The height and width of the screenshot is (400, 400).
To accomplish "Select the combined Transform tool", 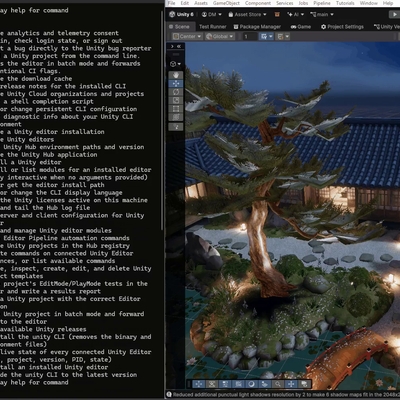I will [176, 117].
